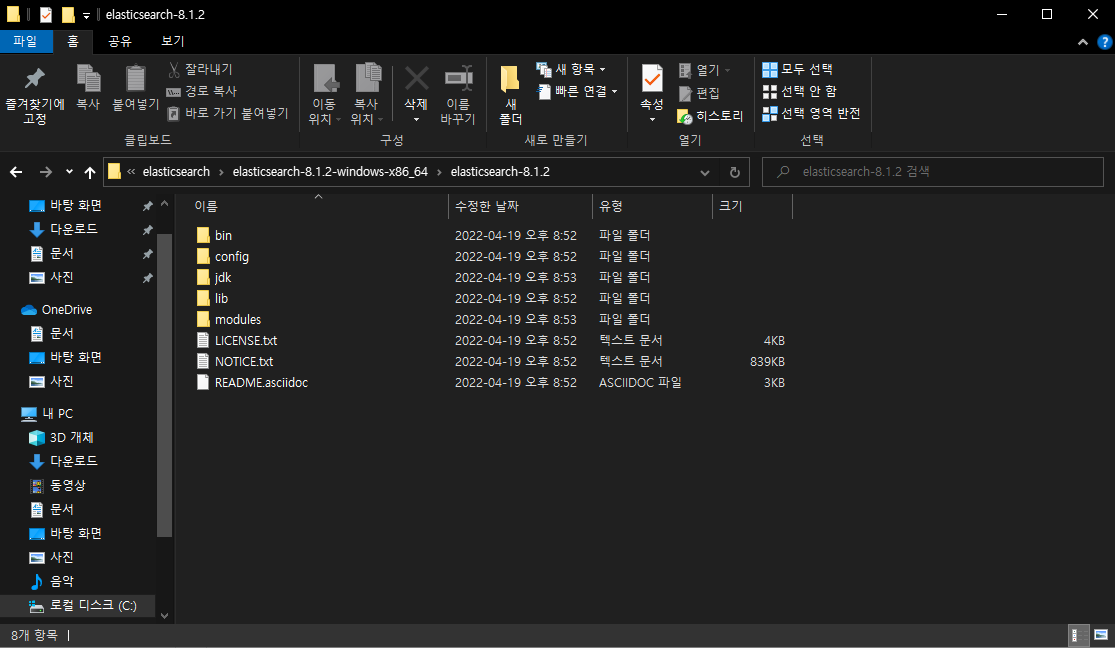1115x648 pixels.
Task: Switch to the Home (홈) tab
Action: coord(73,41)
